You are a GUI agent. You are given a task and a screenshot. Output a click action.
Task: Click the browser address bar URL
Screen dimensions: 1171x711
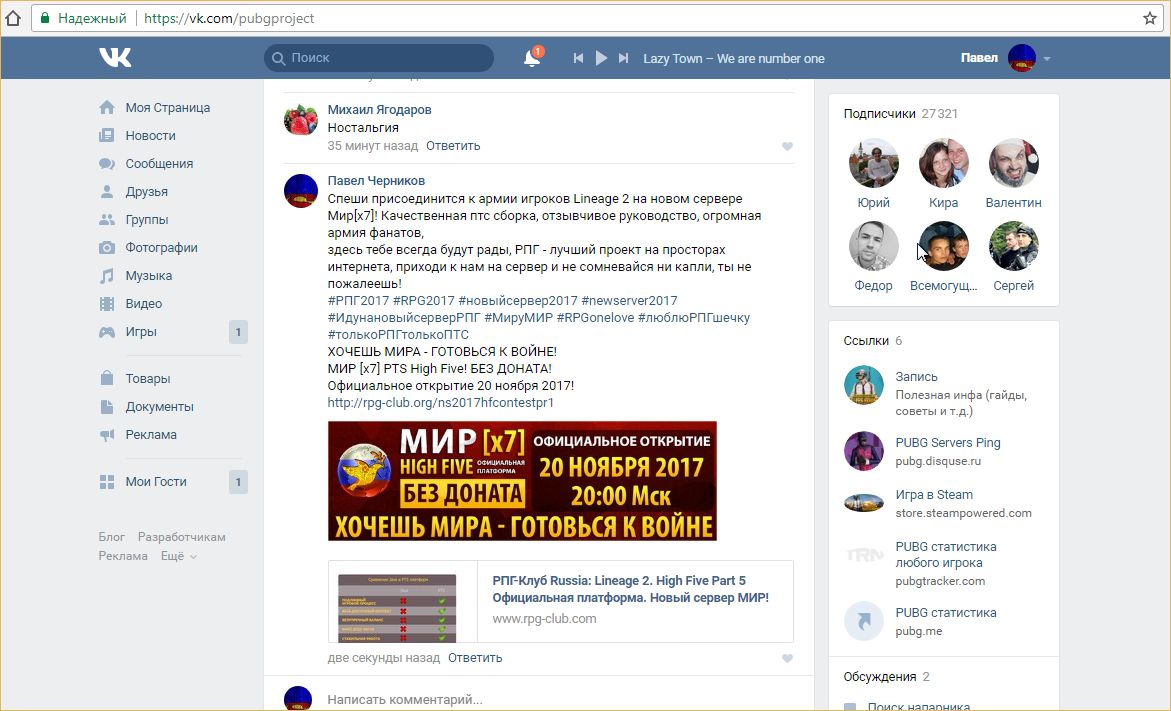point(229,18)
